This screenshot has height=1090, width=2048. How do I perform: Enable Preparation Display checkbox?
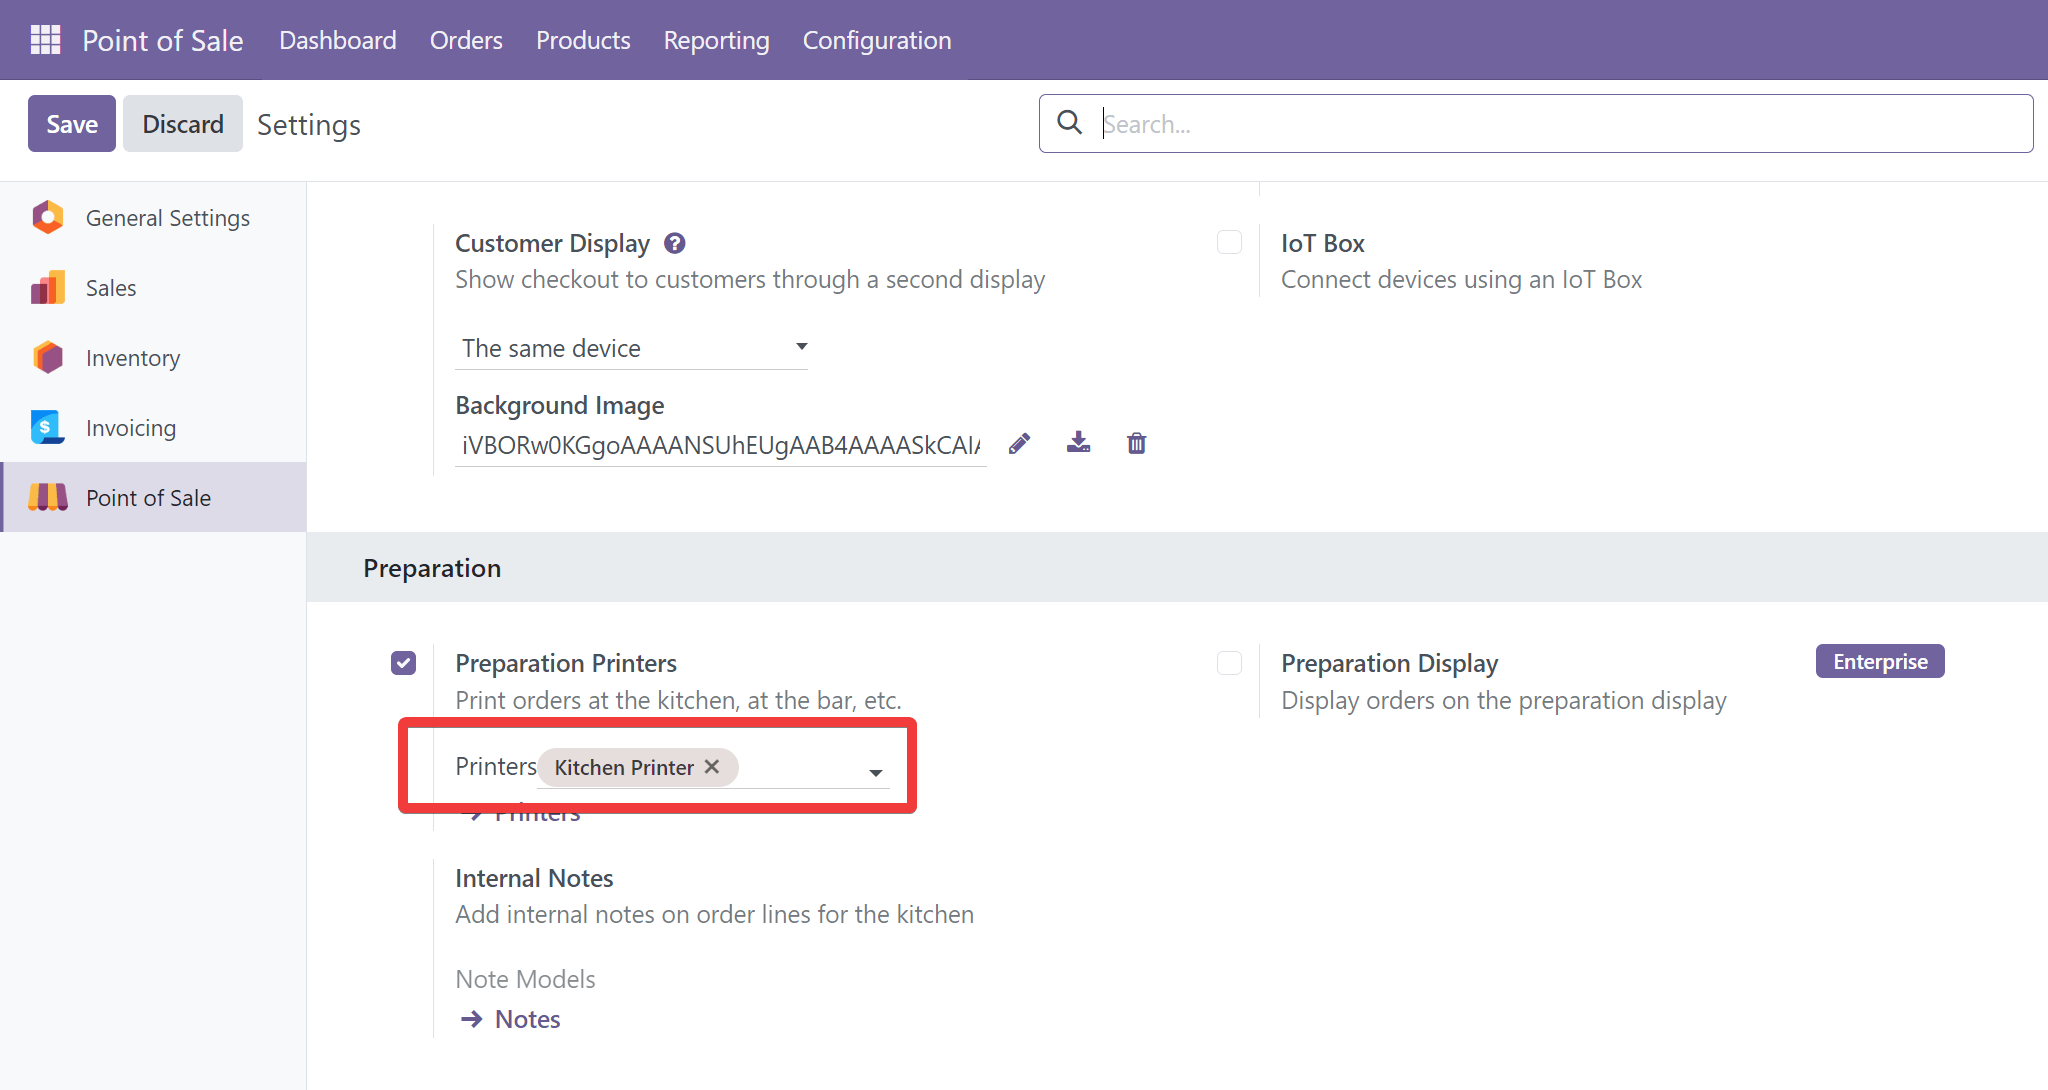(x=1229, y=663)
